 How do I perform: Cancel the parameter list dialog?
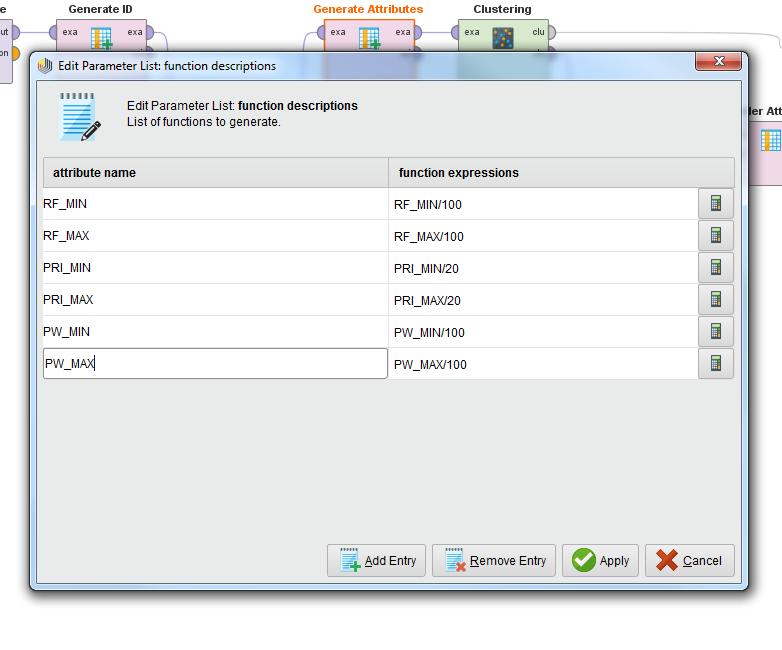point(690,561)
